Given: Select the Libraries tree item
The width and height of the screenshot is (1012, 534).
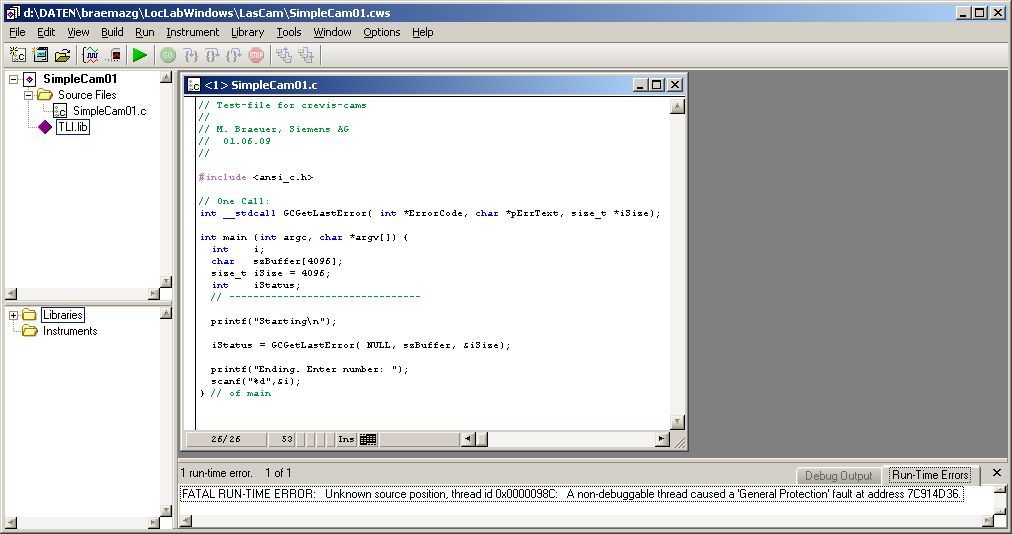Looking at the screenshot, I should [63, 315].
